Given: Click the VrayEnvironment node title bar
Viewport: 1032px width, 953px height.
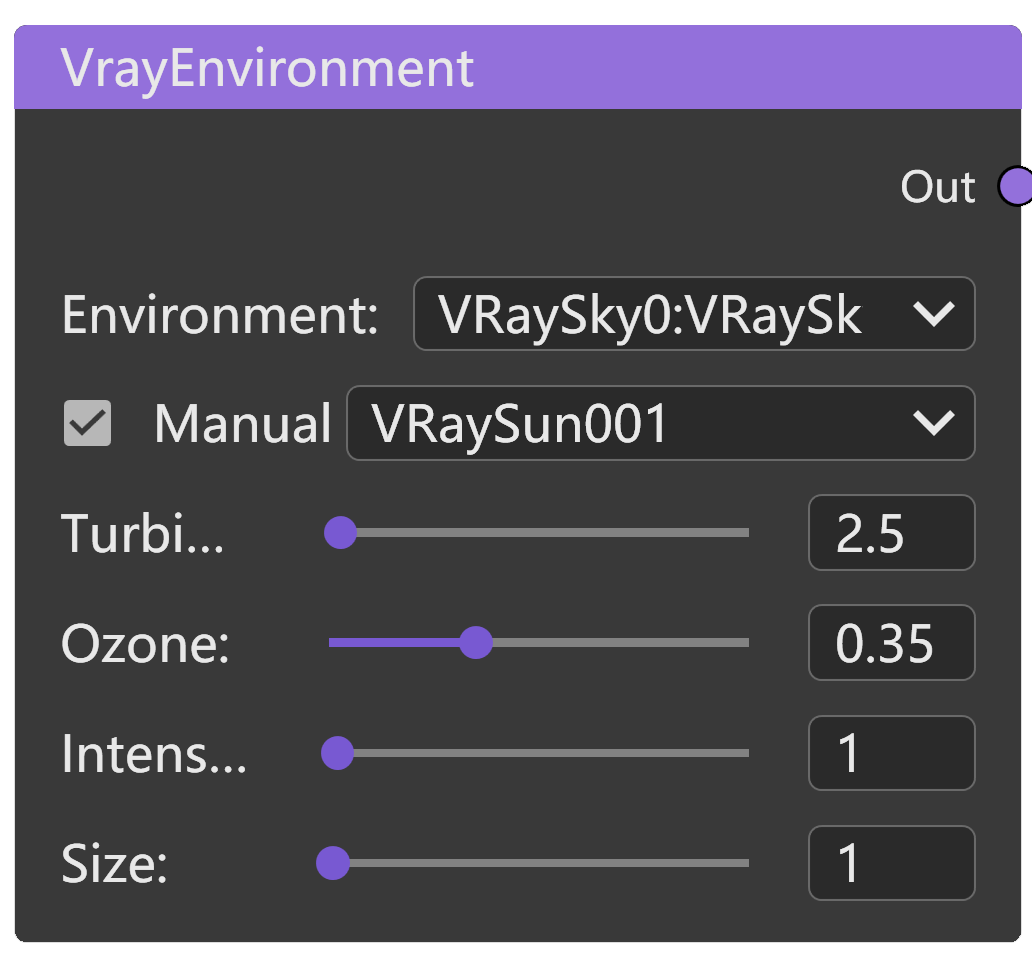Looking at the screenshot, I should (516, 68).
